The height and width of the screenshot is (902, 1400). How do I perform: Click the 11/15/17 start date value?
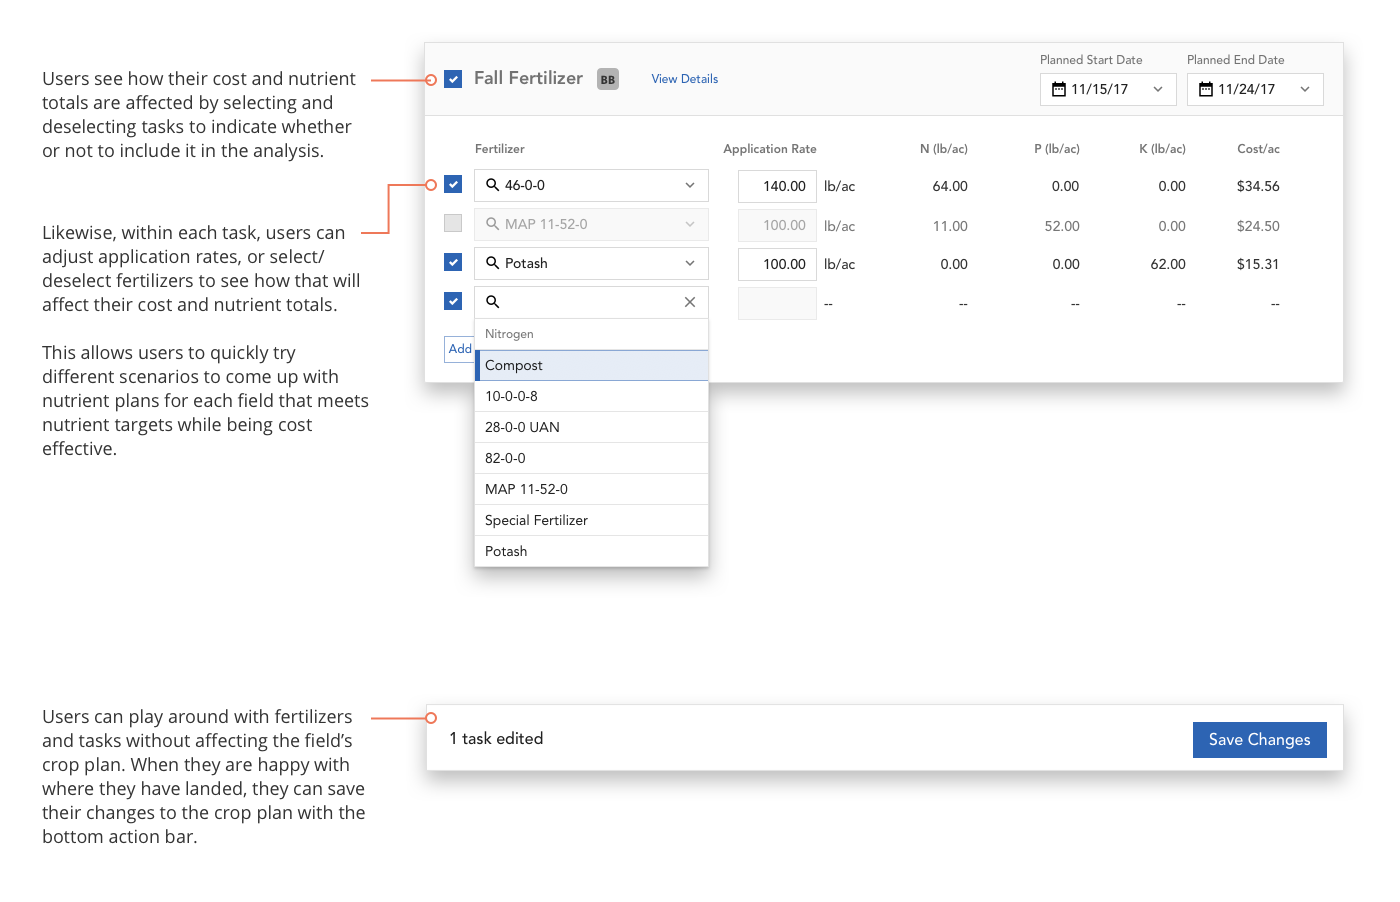tap(1099, 89)
